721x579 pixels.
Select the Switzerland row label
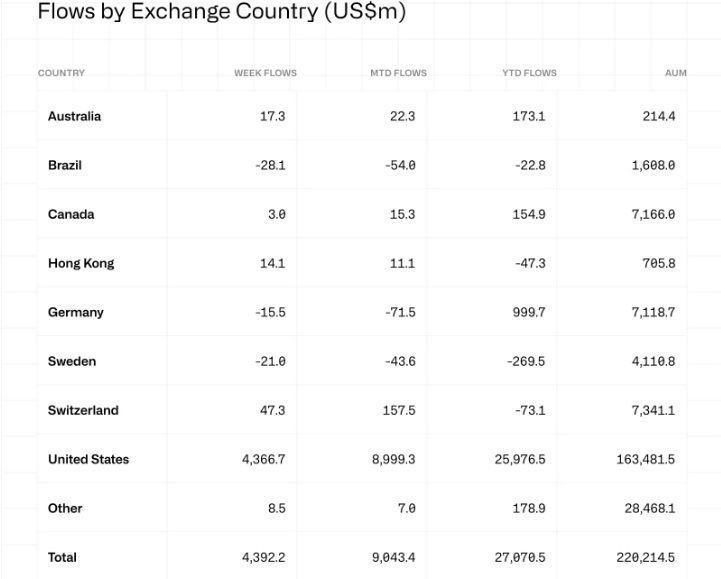[x=83, y=410]
